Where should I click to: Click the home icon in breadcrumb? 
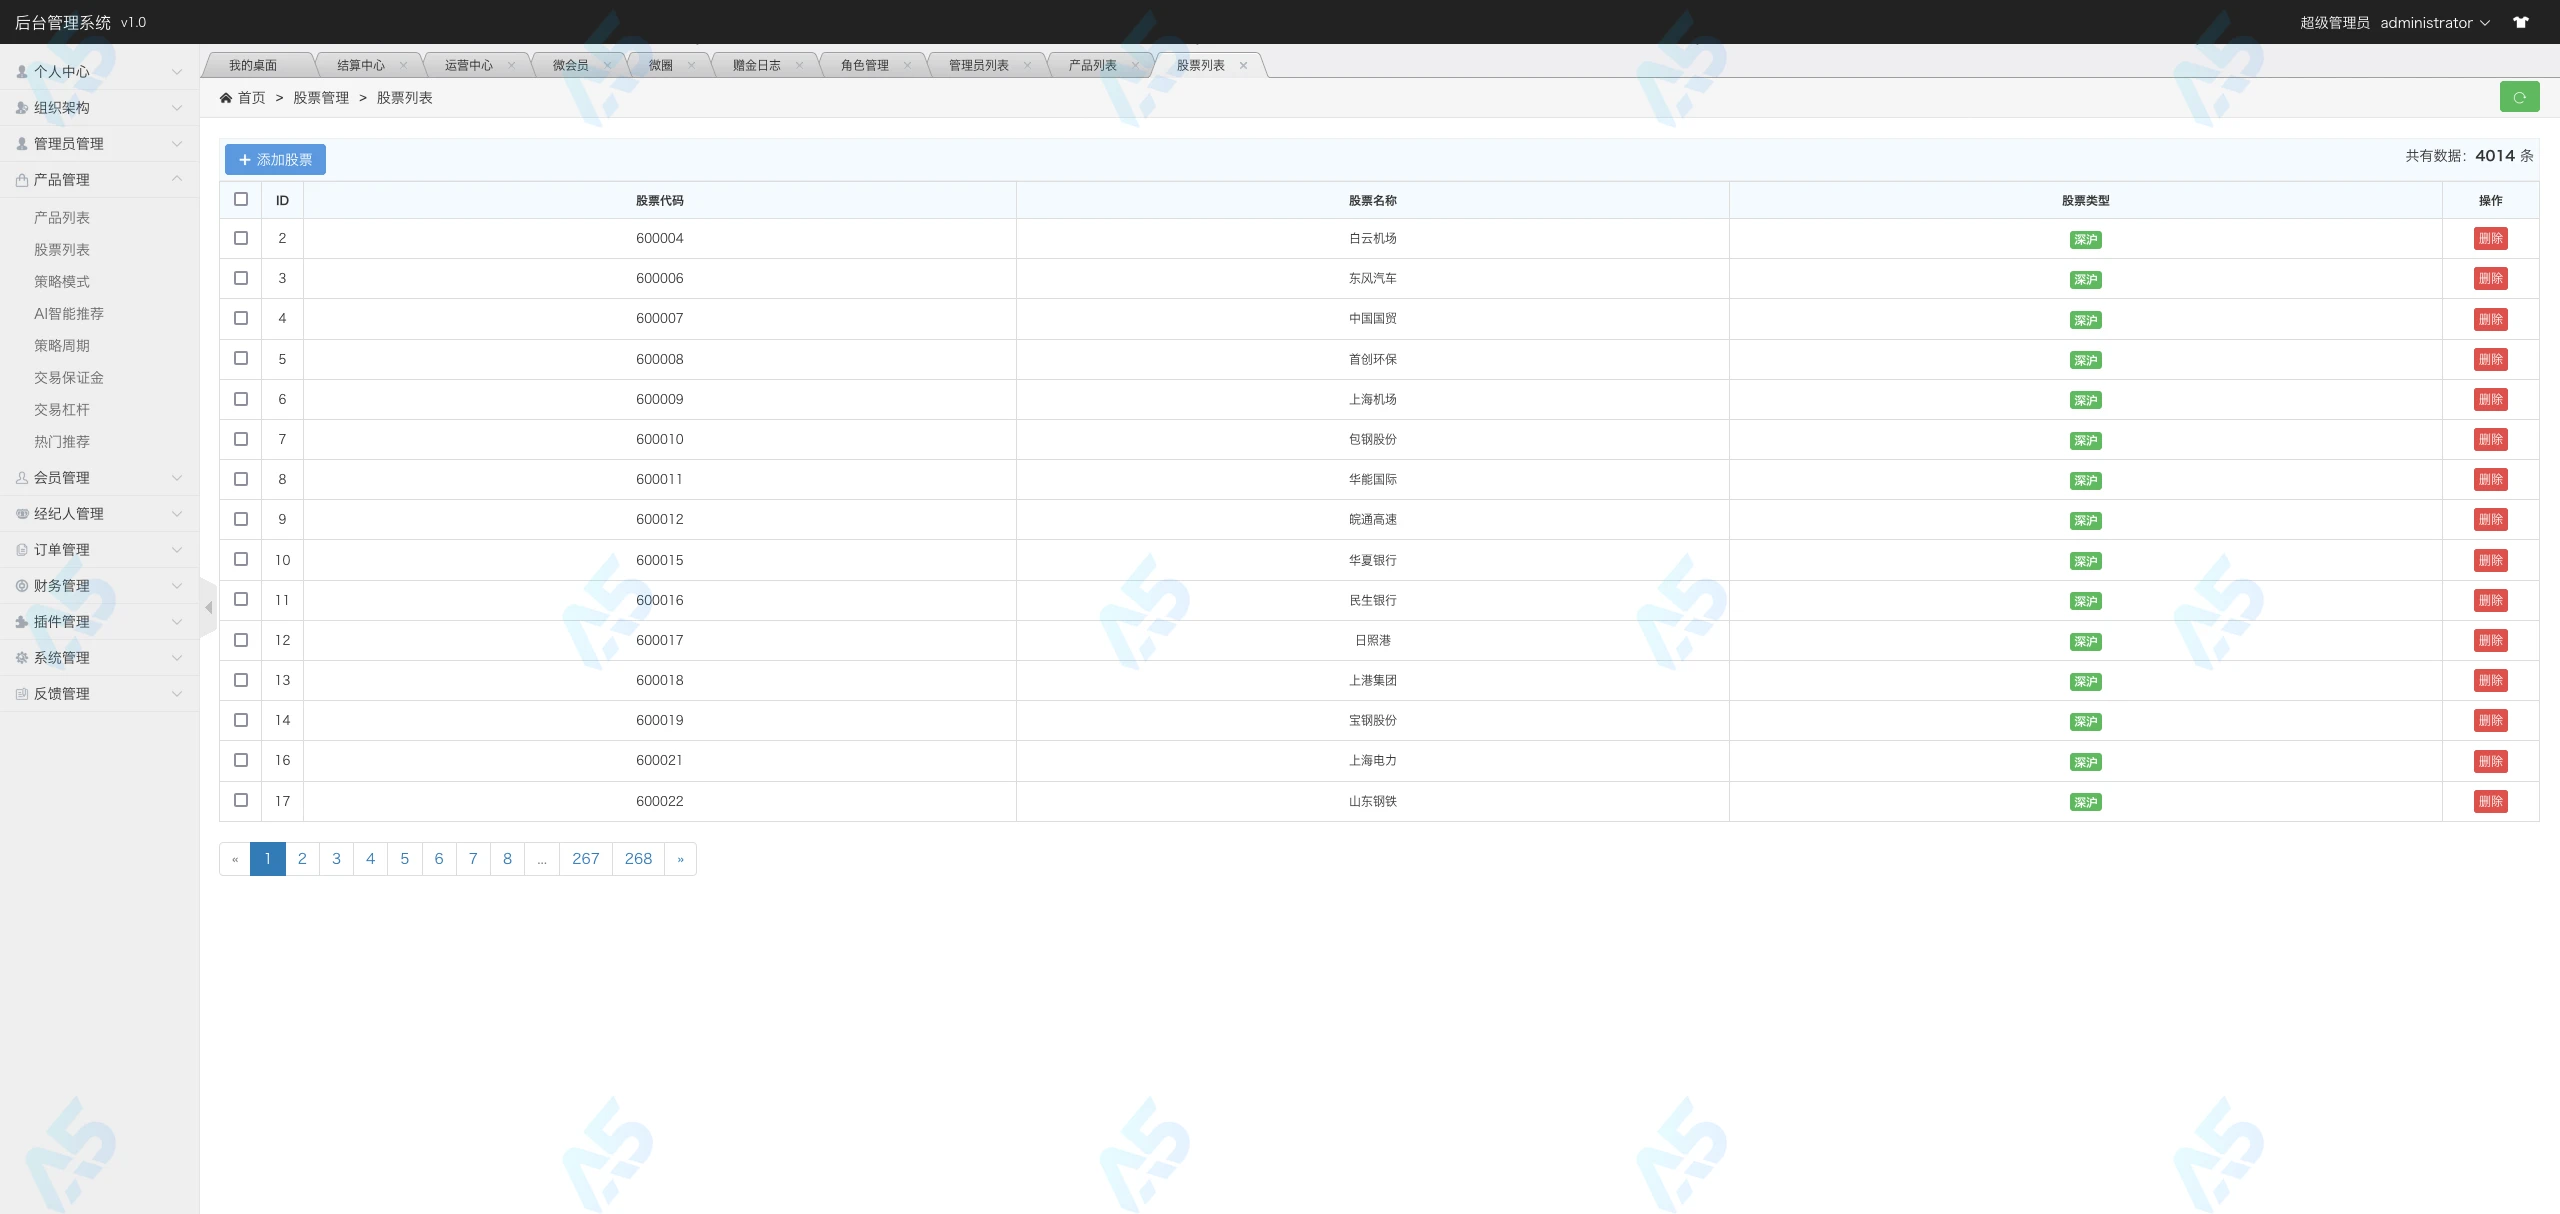point(226,98)
